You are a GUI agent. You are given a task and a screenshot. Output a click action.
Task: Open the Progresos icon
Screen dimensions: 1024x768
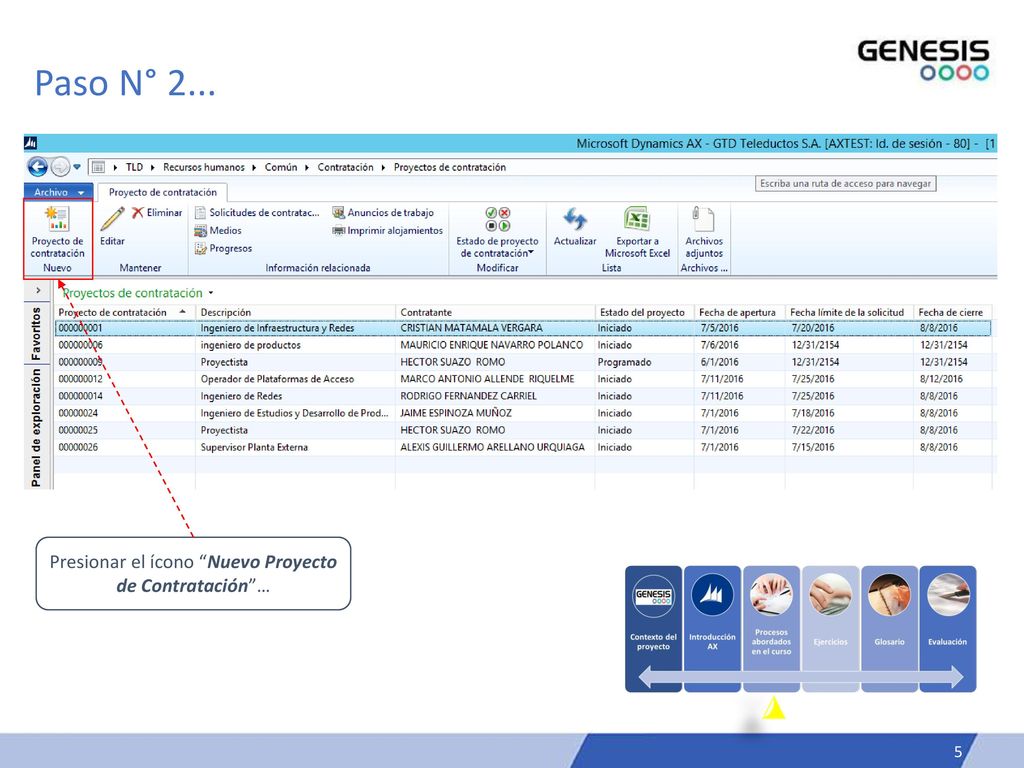pyautogui.click(x=200, y=248)
